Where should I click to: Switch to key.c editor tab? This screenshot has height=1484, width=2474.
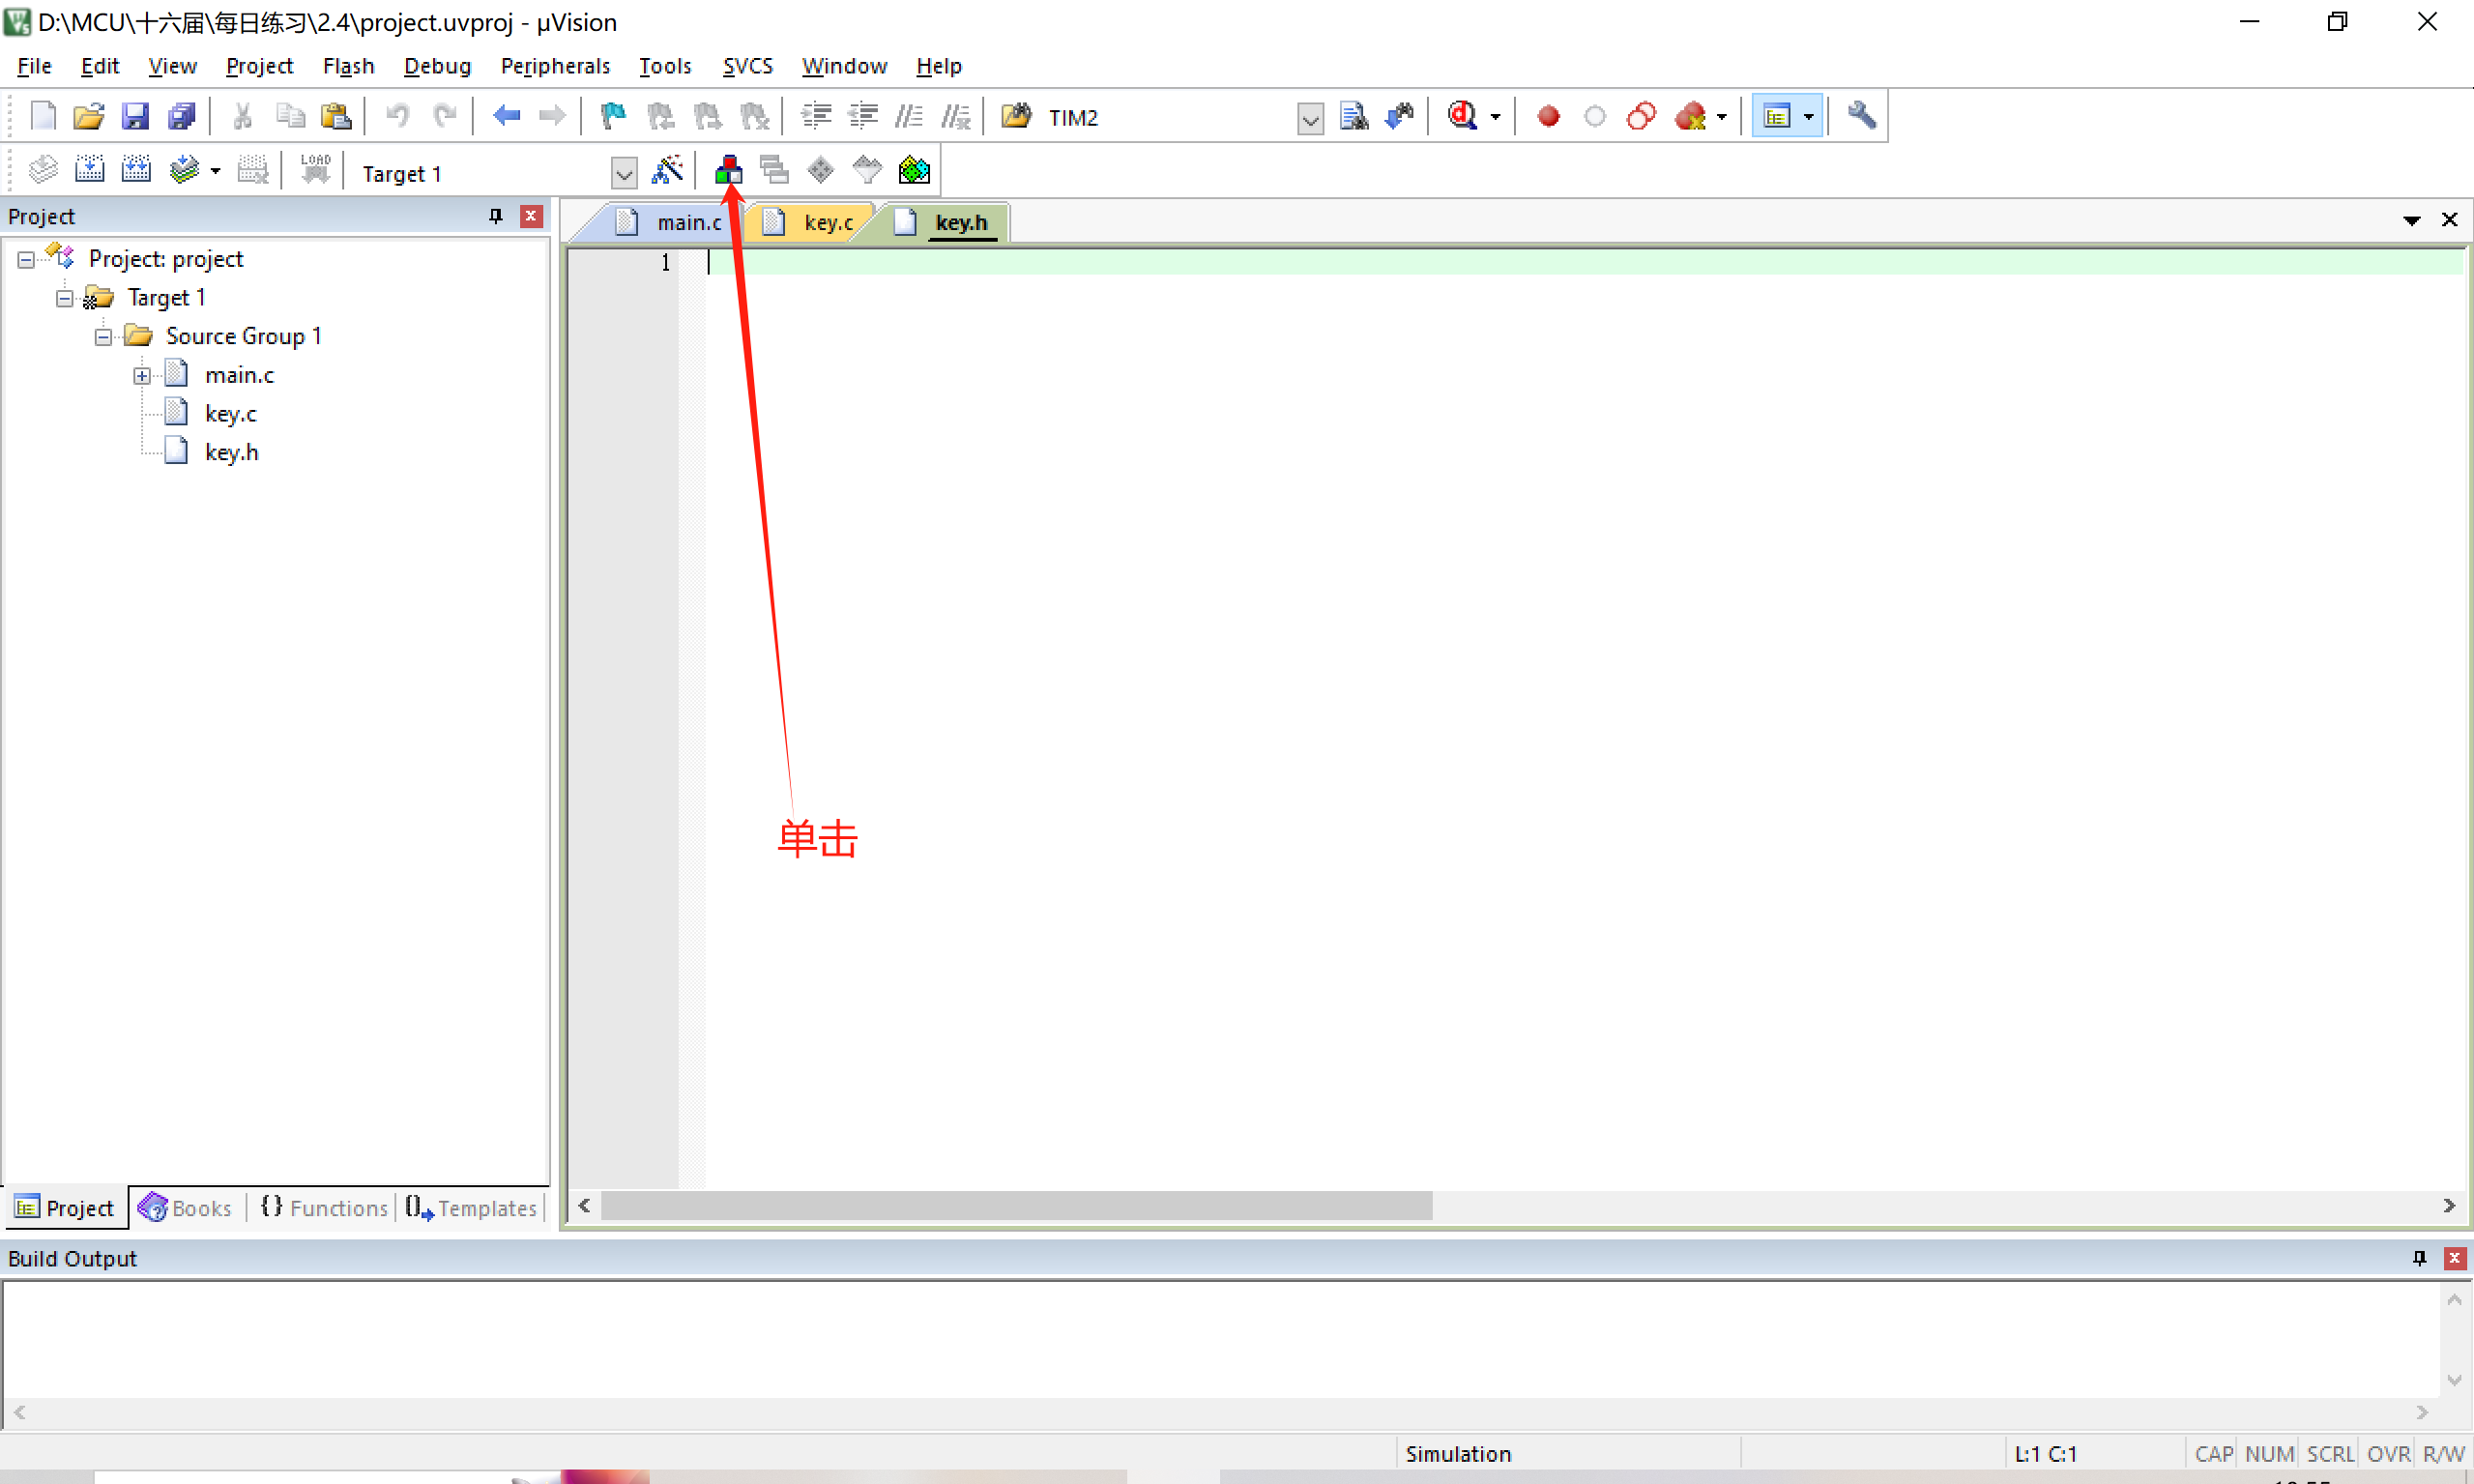(827, 222)
